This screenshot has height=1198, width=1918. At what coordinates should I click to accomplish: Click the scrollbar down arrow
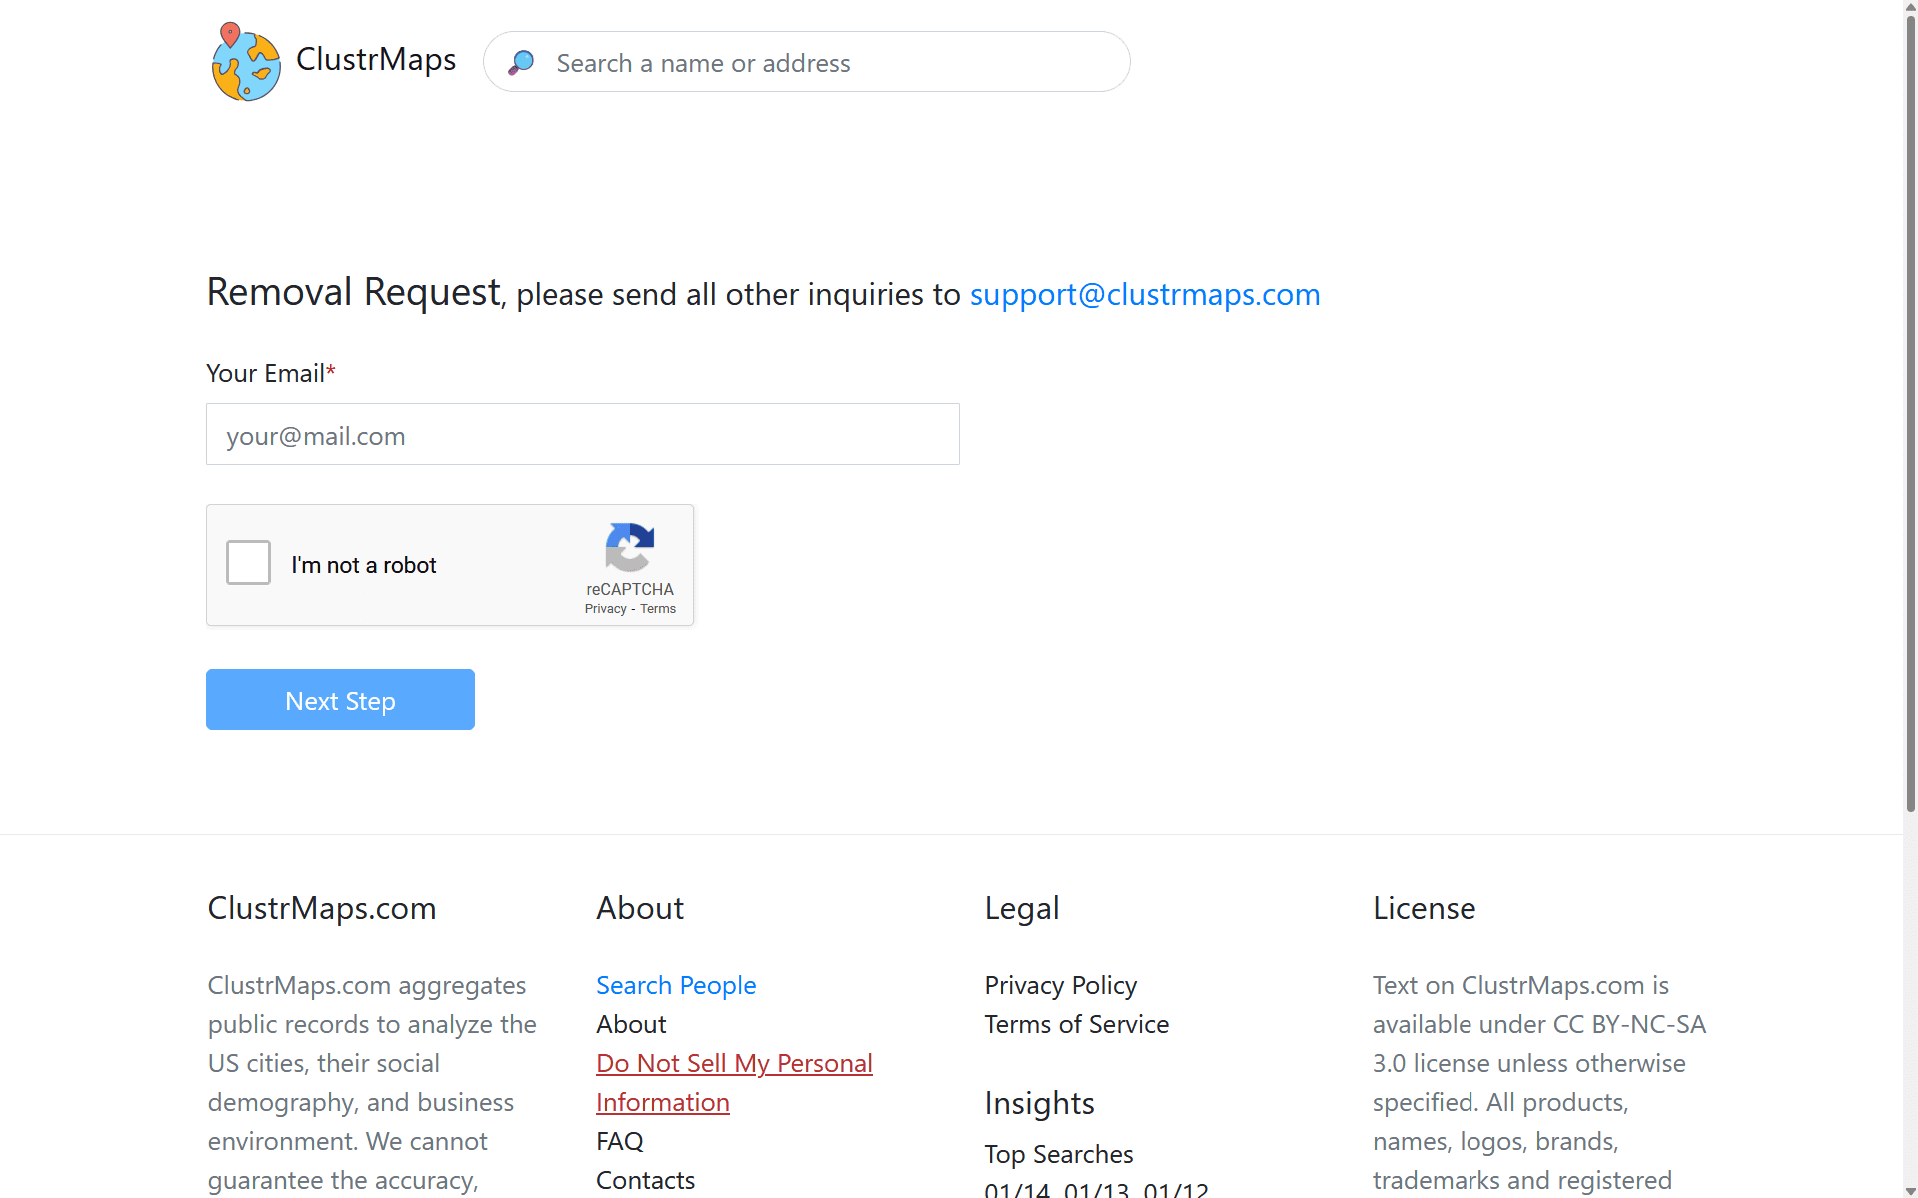tap(1909, 1189)
